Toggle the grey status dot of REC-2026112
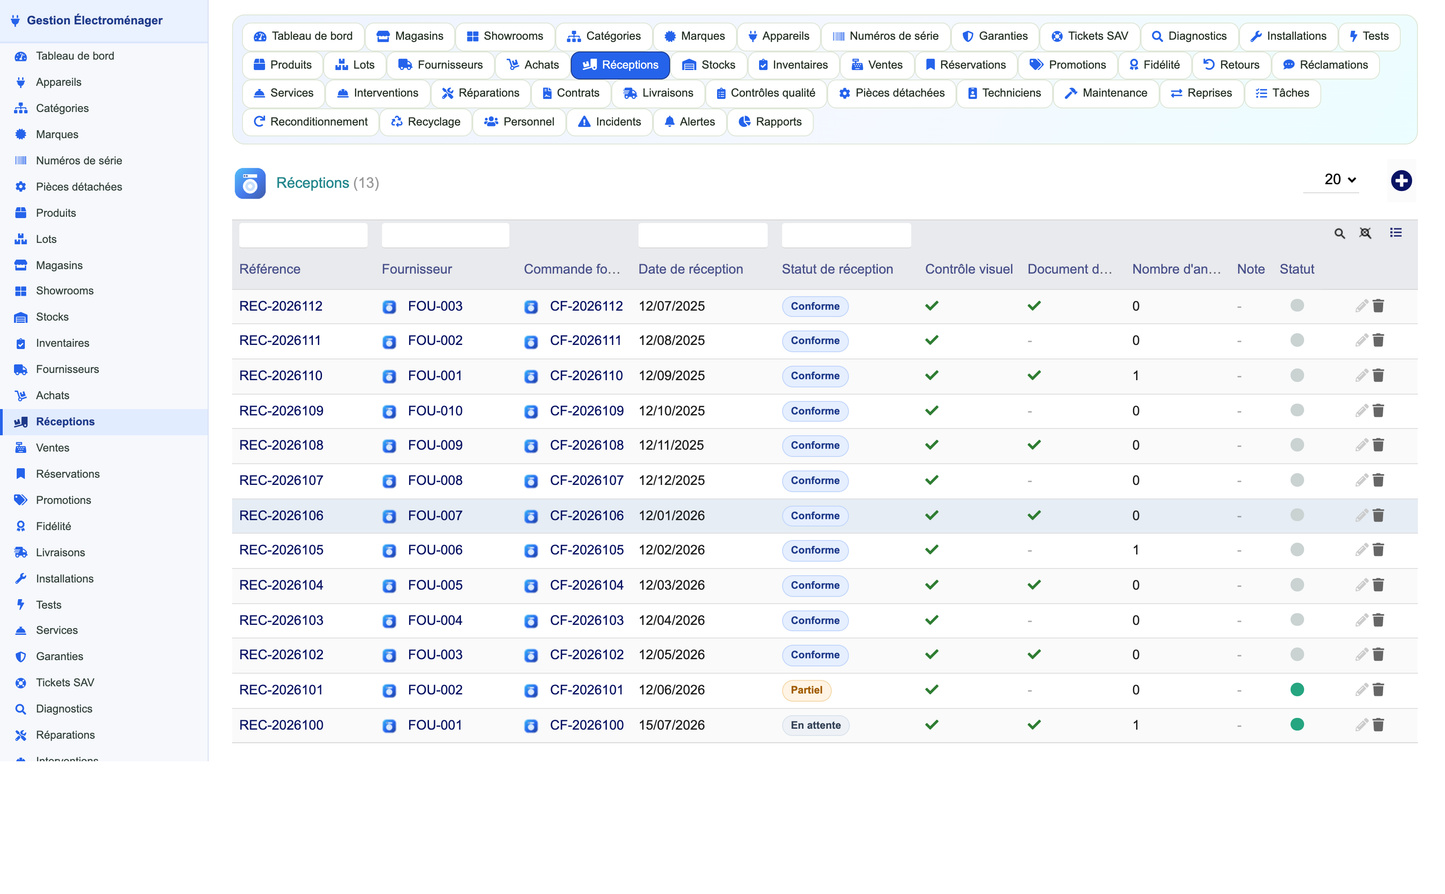Image resolution: width=1445 pixels, height=894 pixels. (1297, 305)
